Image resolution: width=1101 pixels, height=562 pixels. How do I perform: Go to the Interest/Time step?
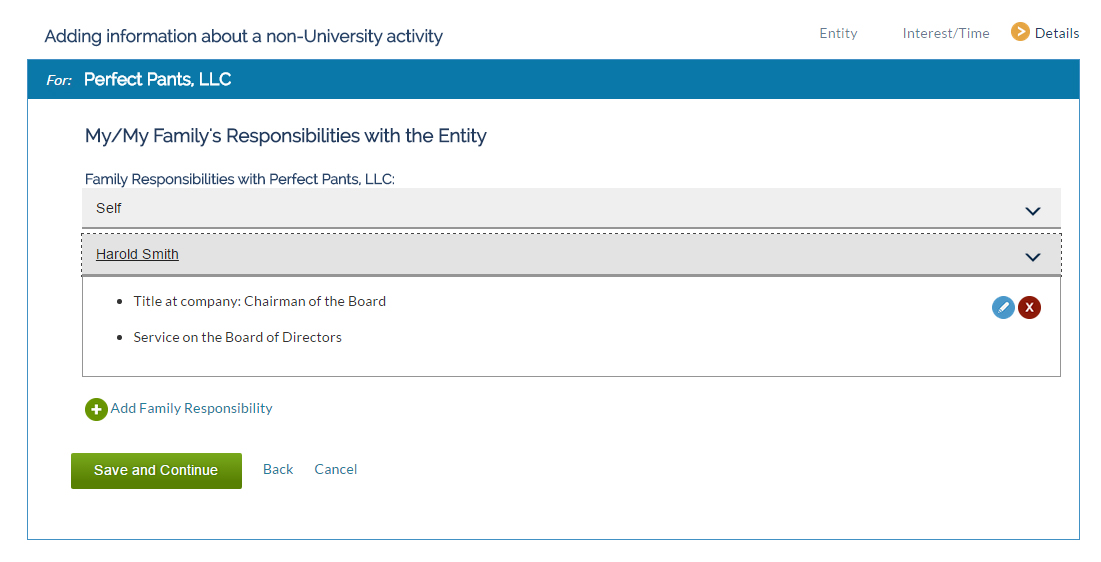[x=946, y=33]
